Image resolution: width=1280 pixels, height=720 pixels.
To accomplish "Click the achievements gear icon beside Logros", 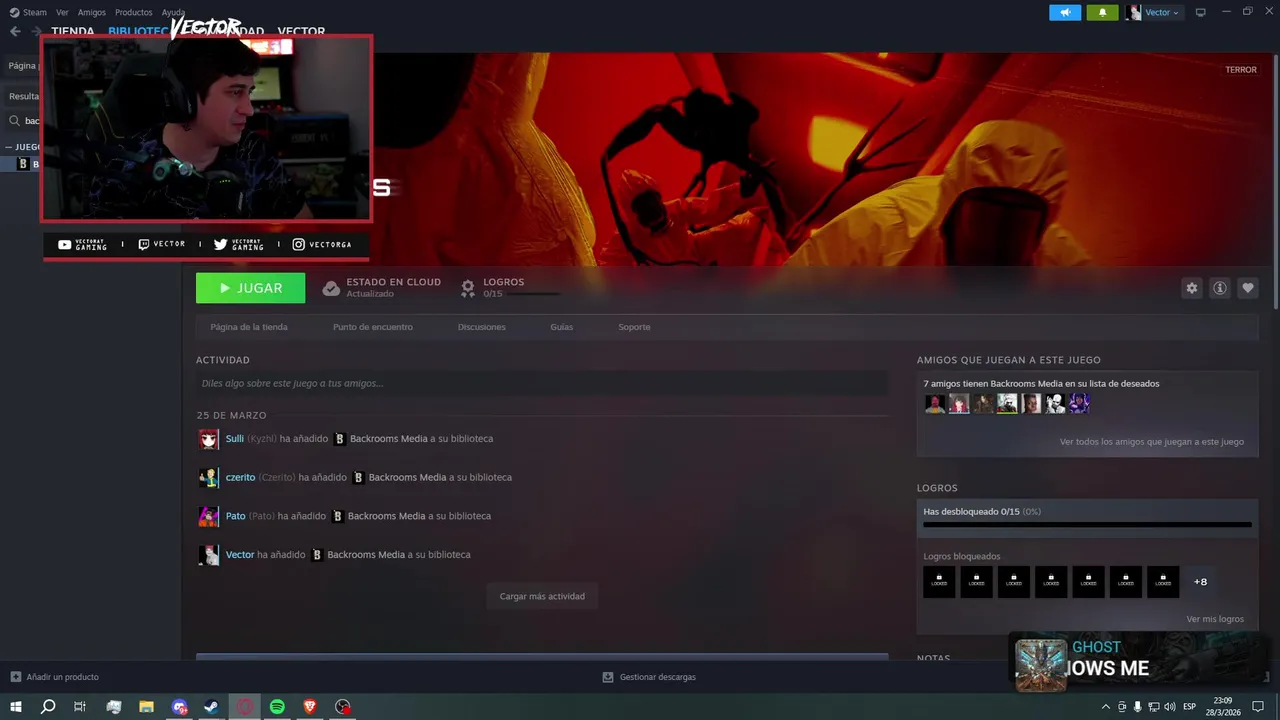I will pos(467,288).
